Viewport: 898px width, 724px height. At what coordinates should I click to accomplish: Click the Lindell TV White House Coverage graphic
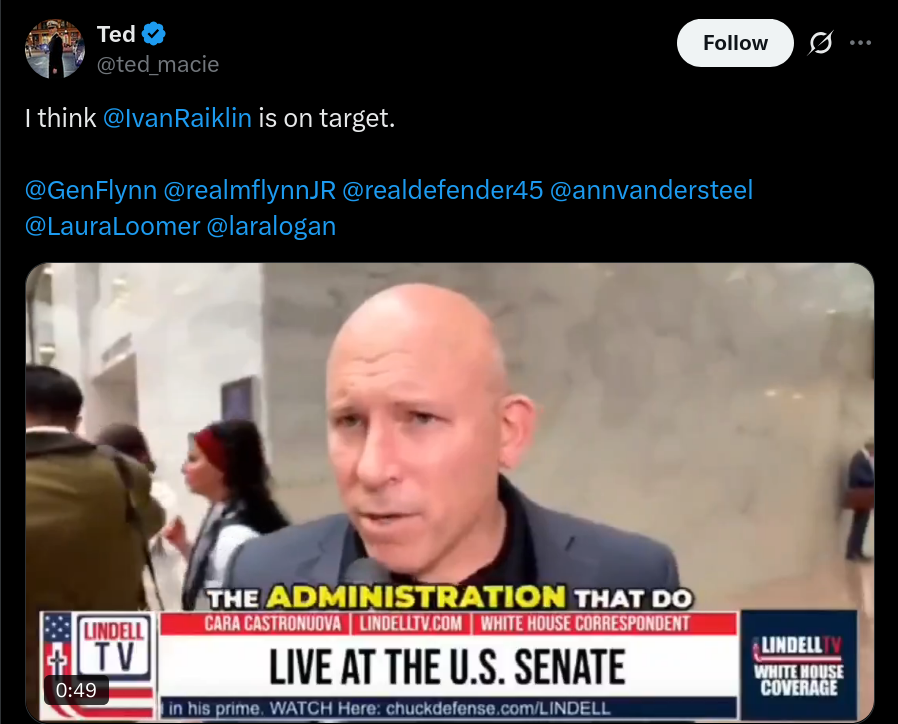coord(799,665)
